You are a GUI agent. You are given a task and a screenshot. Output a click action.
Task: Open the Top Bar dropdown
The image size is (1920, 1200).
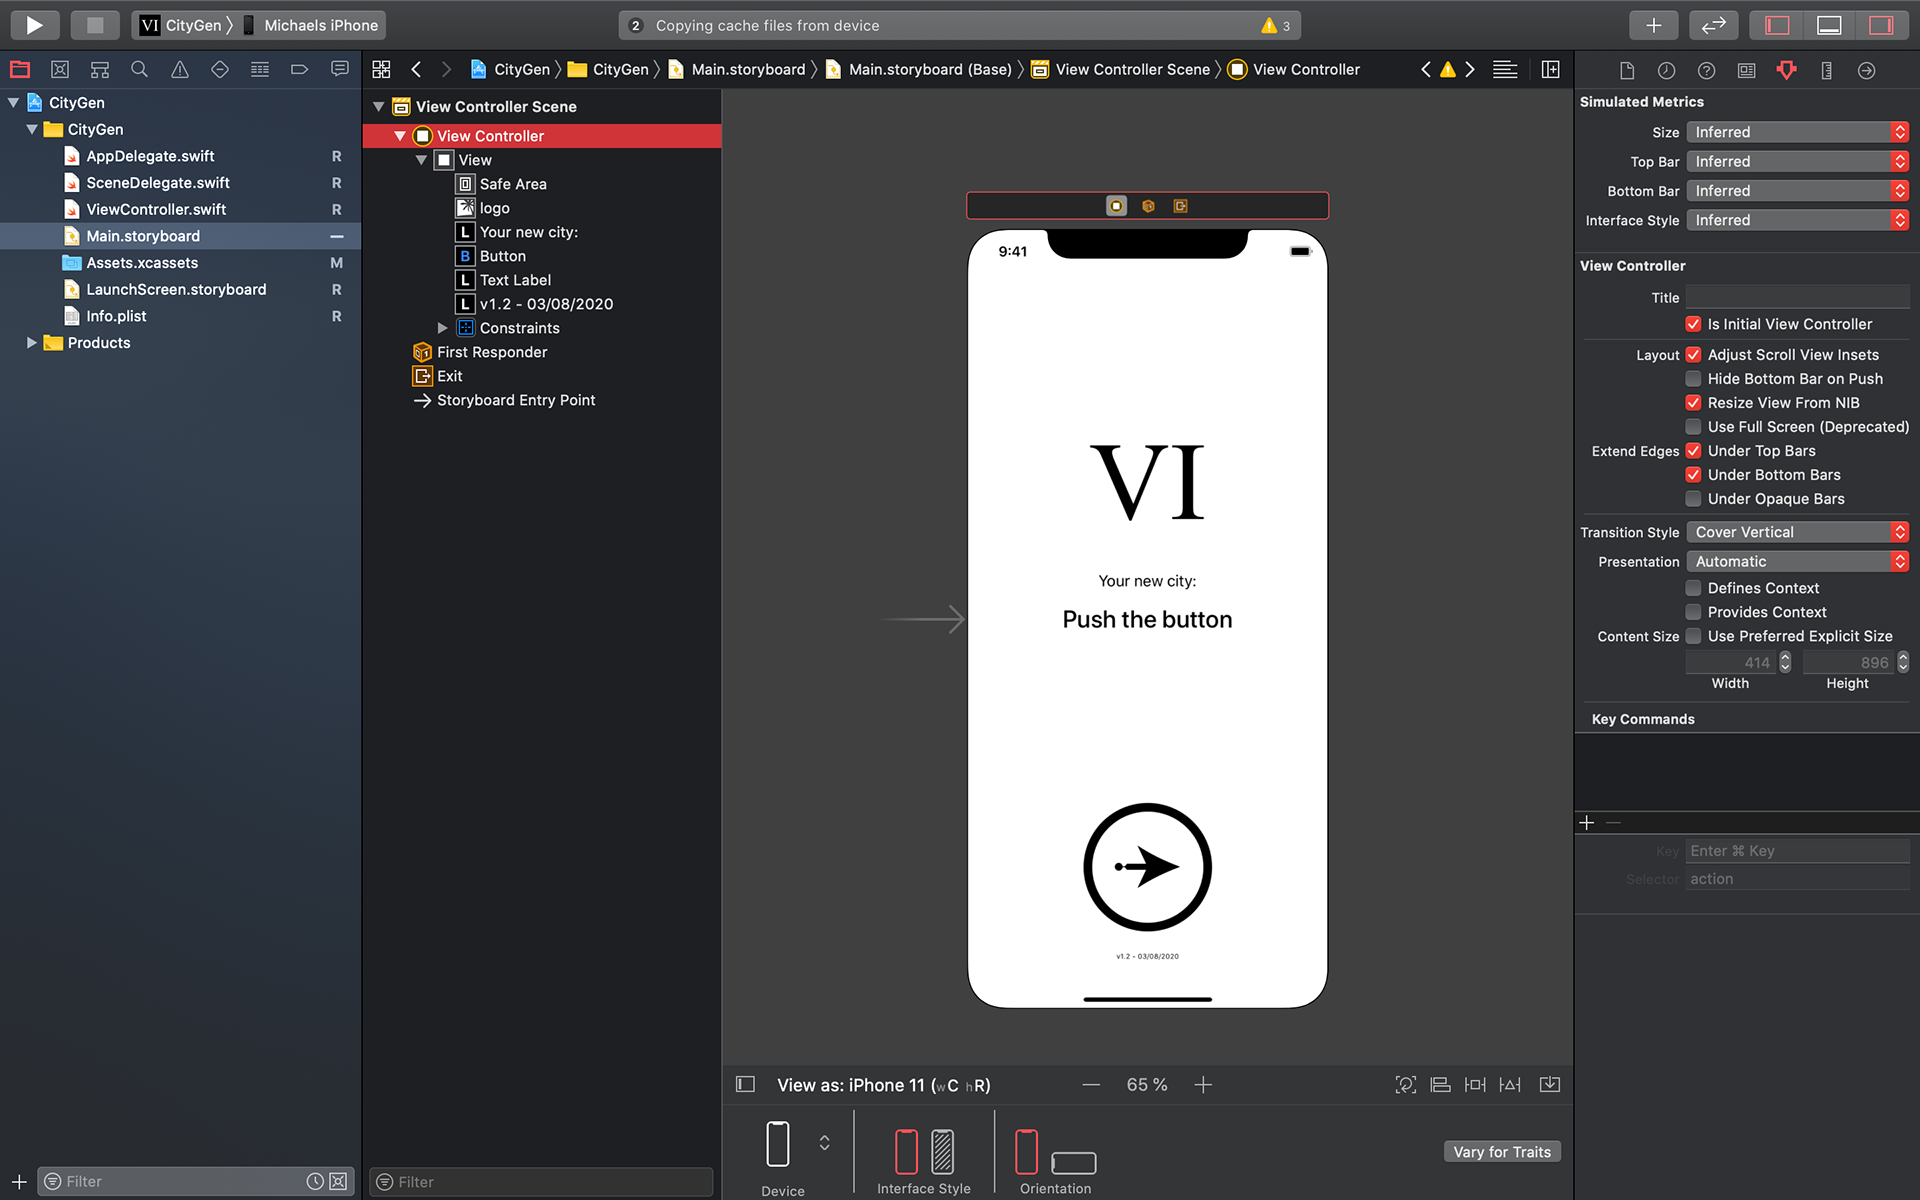[1797, 161]
